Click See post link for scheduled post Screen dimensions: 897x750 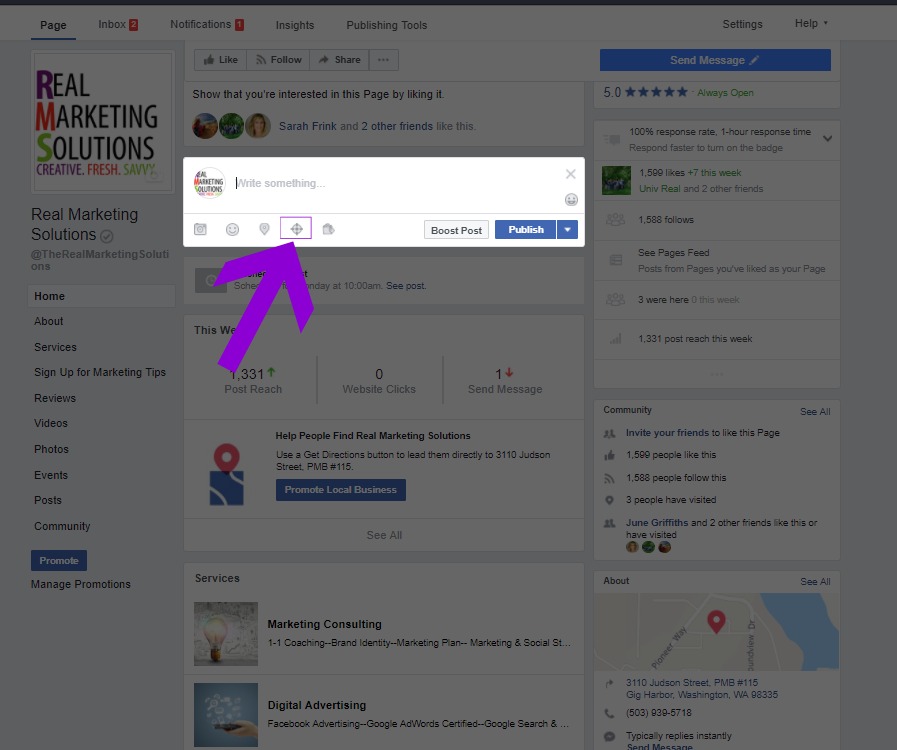pos(406,285)
